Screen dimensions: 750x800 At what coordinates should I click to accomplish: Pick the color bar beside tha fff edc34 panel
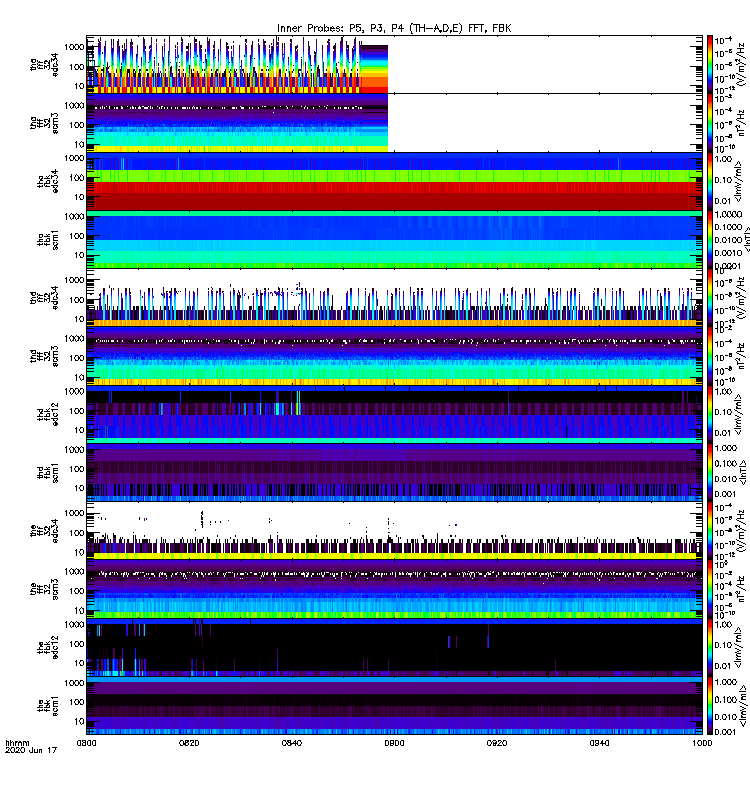pos(710,65)
